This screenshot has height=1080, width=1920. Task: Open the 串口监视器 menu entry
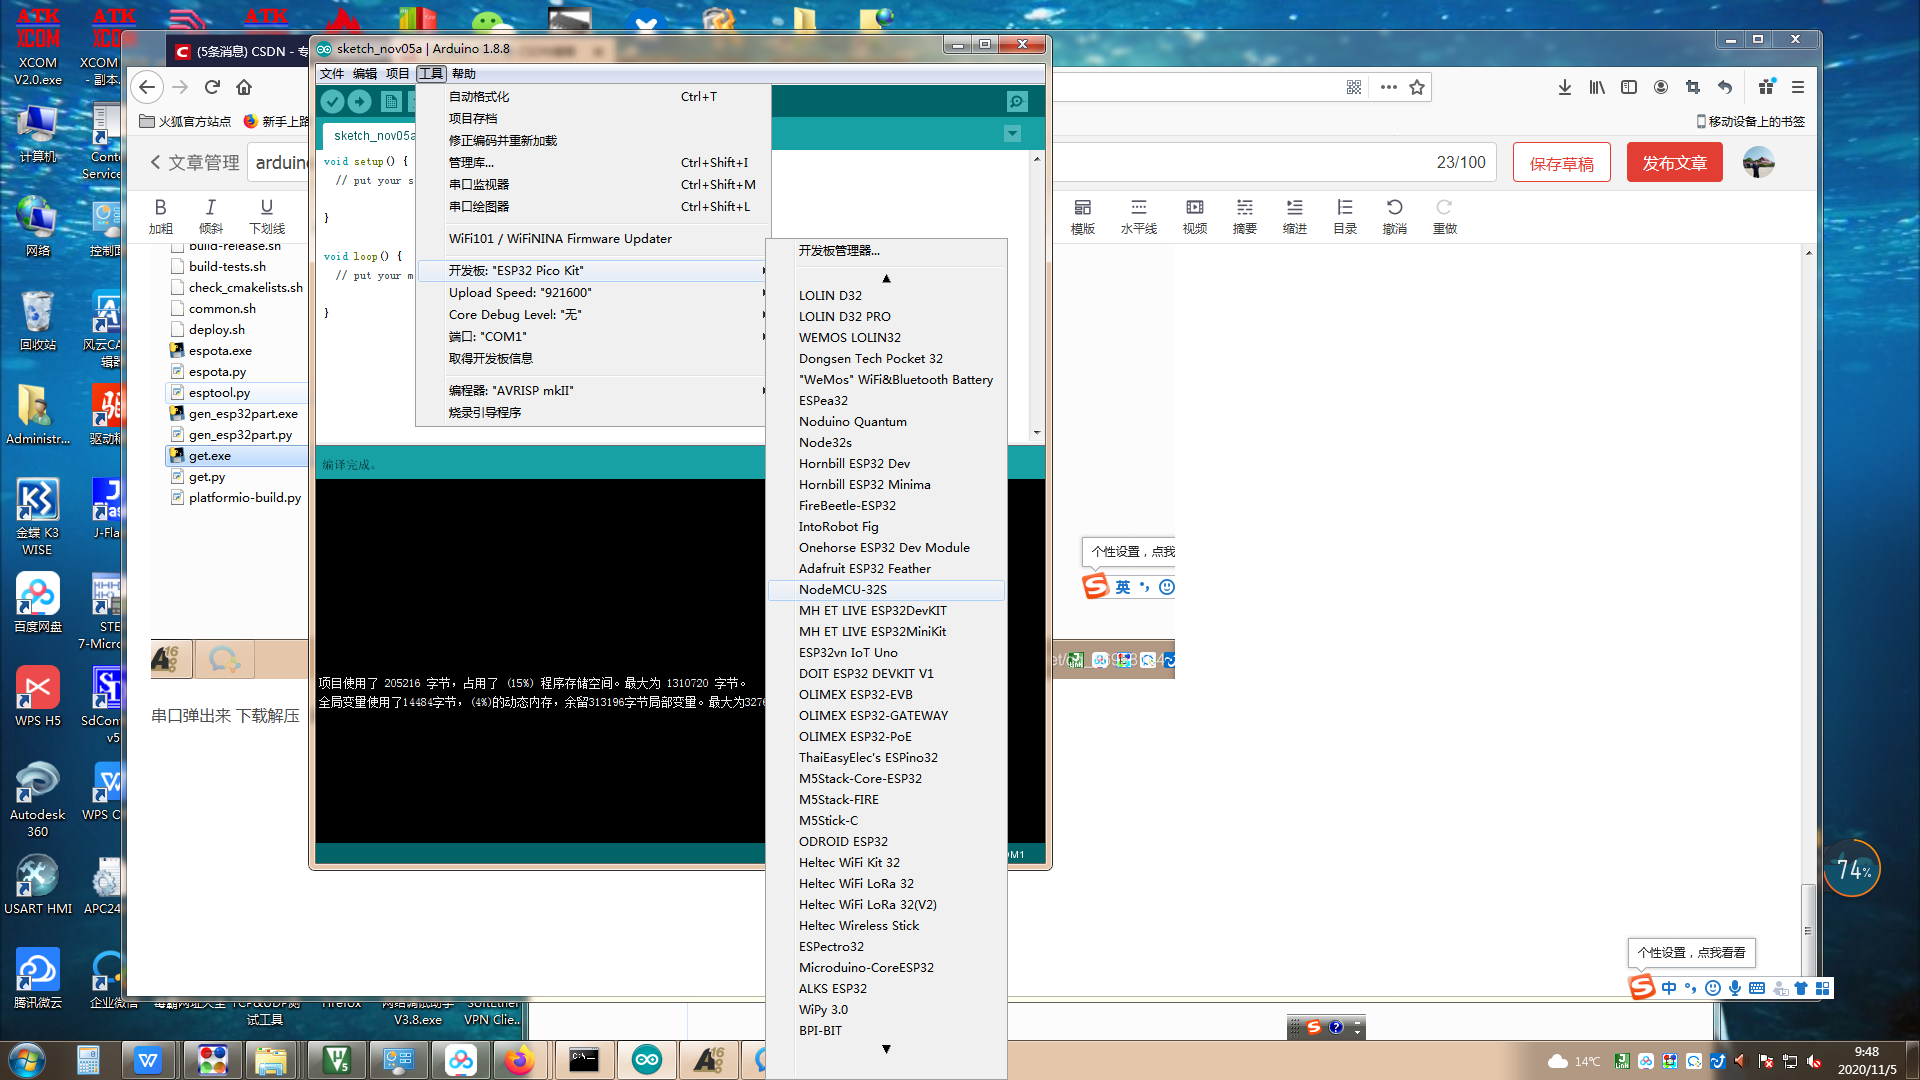[479, 184]
